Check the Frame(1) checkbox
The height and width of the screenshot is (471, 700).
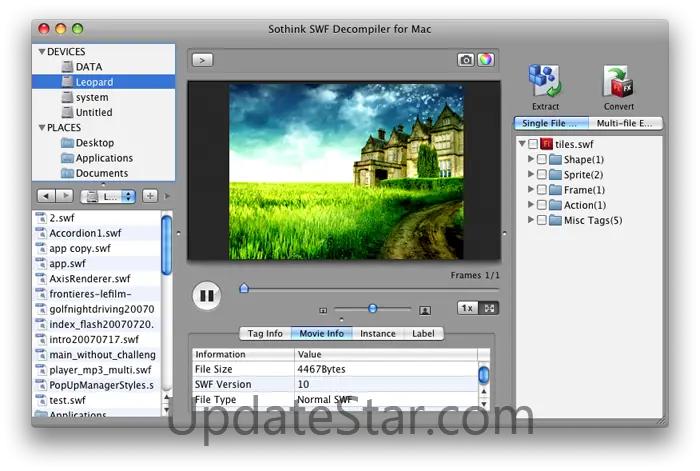542,190
